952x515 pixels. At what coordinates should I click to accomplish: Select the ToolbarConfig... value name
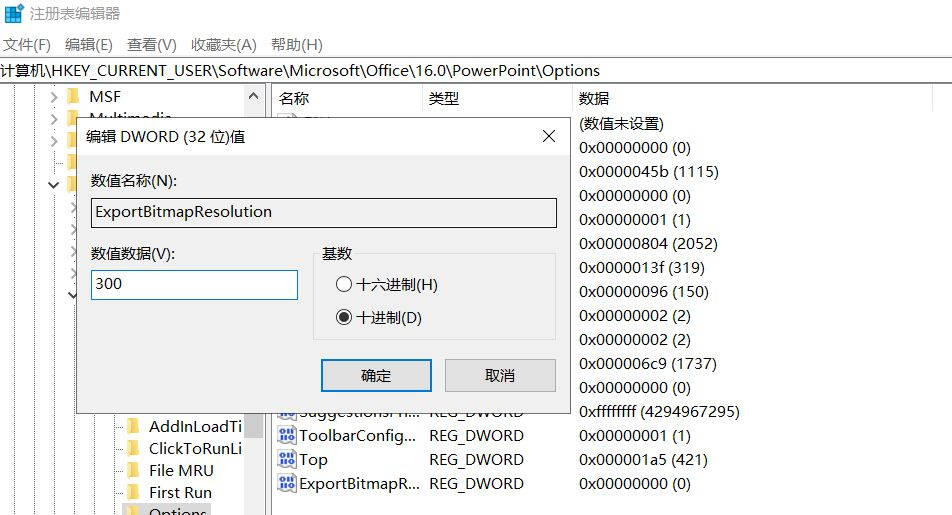click(358, 436)
